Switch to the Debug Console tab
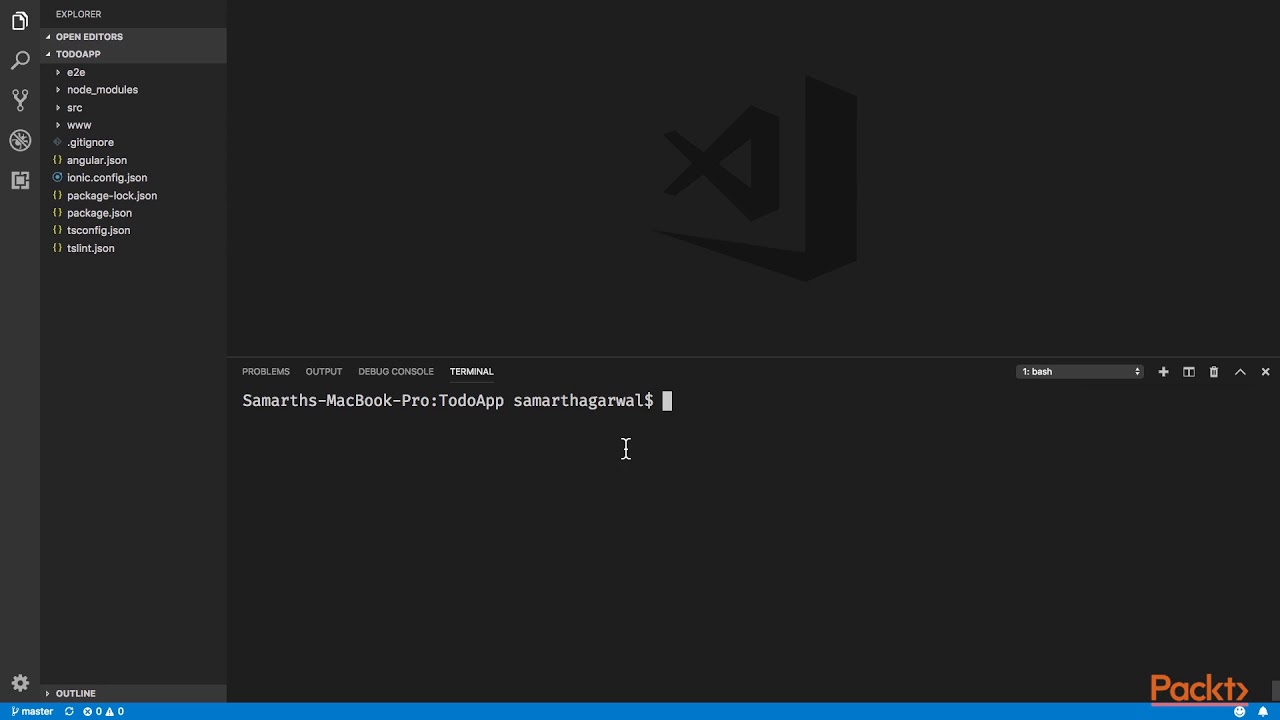Image resolution: width=1280 pixels, height=720 pixels. coord(396,372)
